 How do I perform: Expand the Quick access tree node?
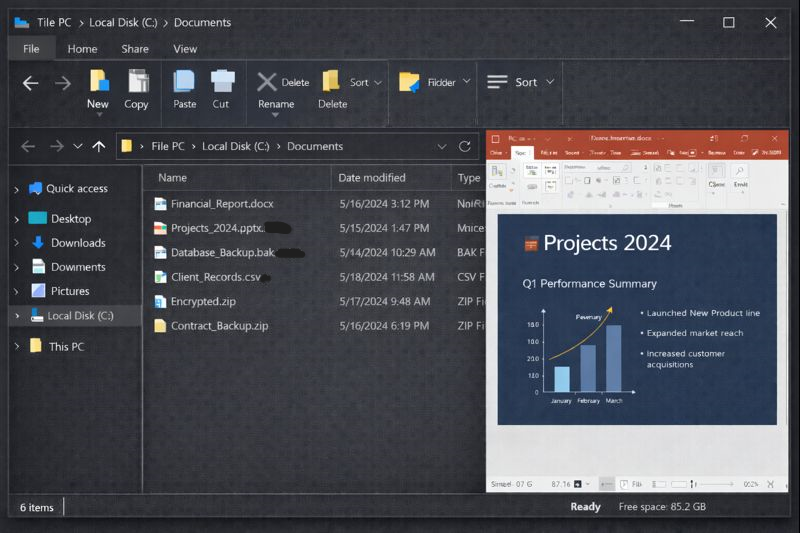coord(16,189)
